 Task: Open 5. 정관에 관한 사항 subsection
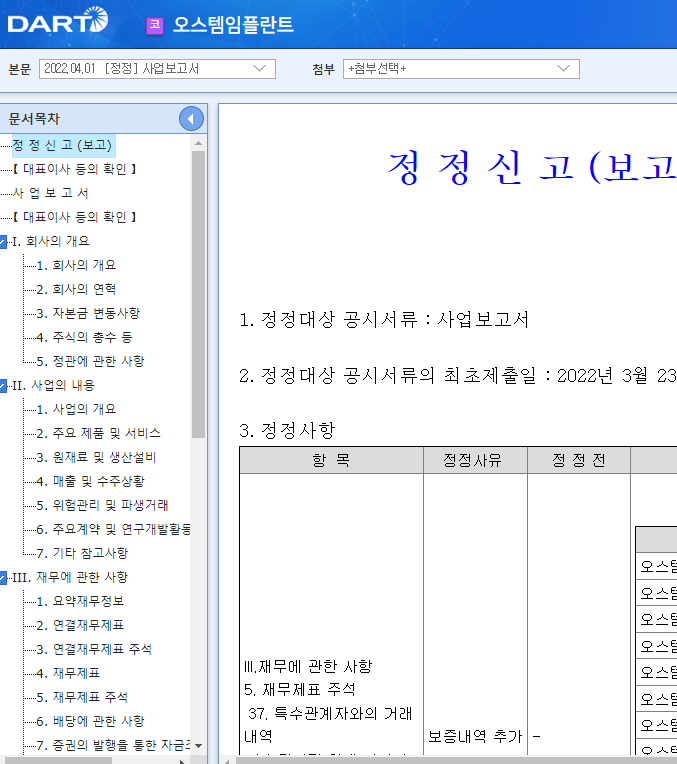90,361
